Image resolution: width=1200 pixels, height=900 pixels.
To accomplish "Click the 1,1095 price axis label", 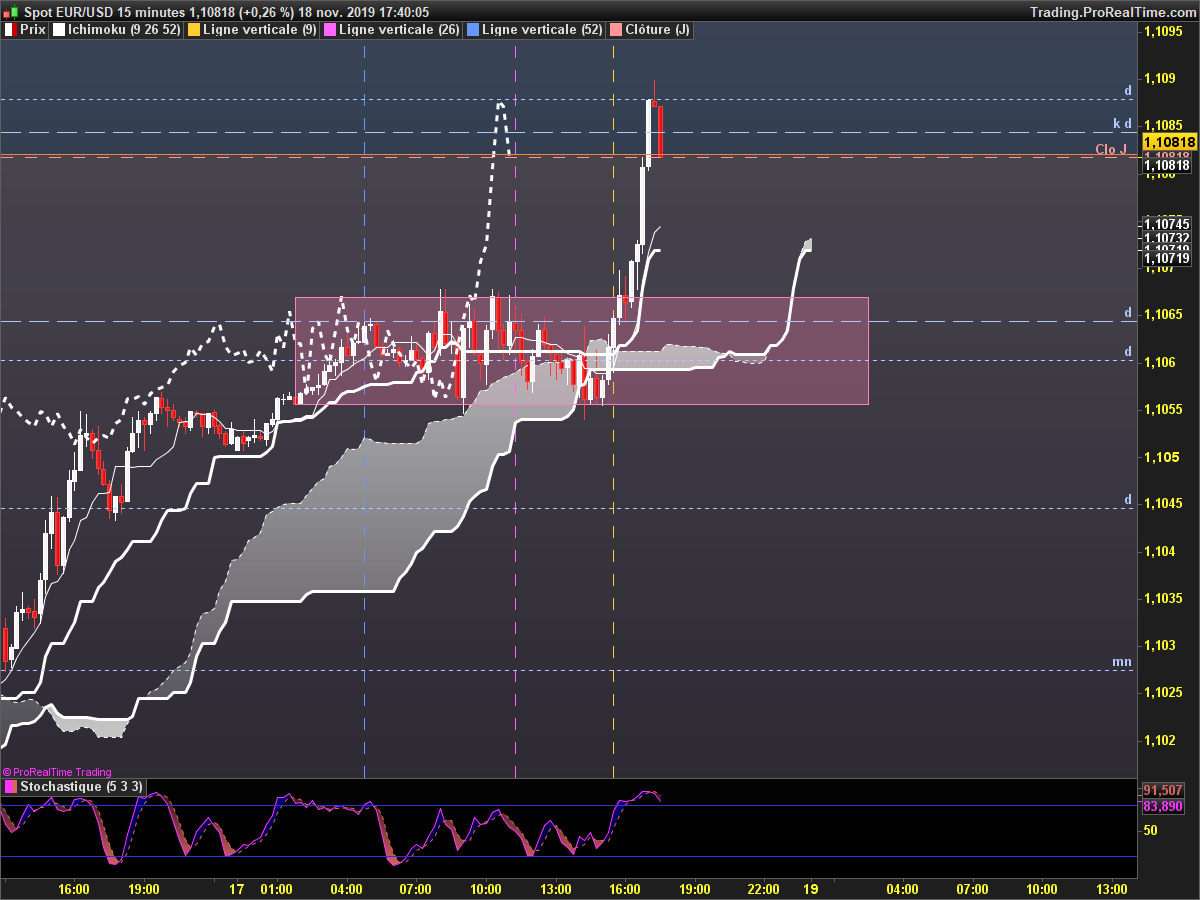I will coord(1162,31).
